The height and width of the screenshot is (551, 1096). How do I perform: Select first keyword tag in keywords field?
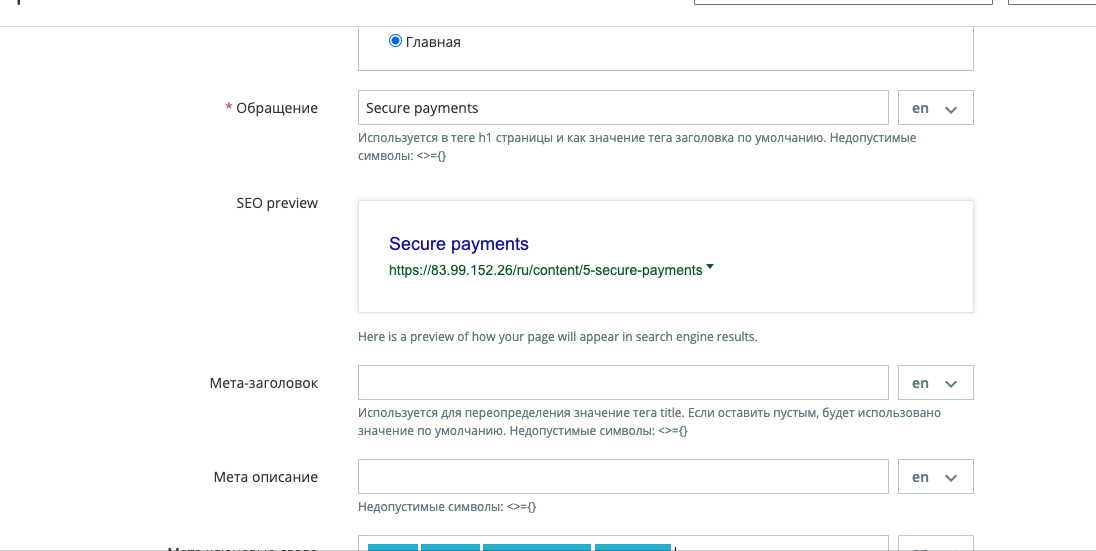coord(393,546)
